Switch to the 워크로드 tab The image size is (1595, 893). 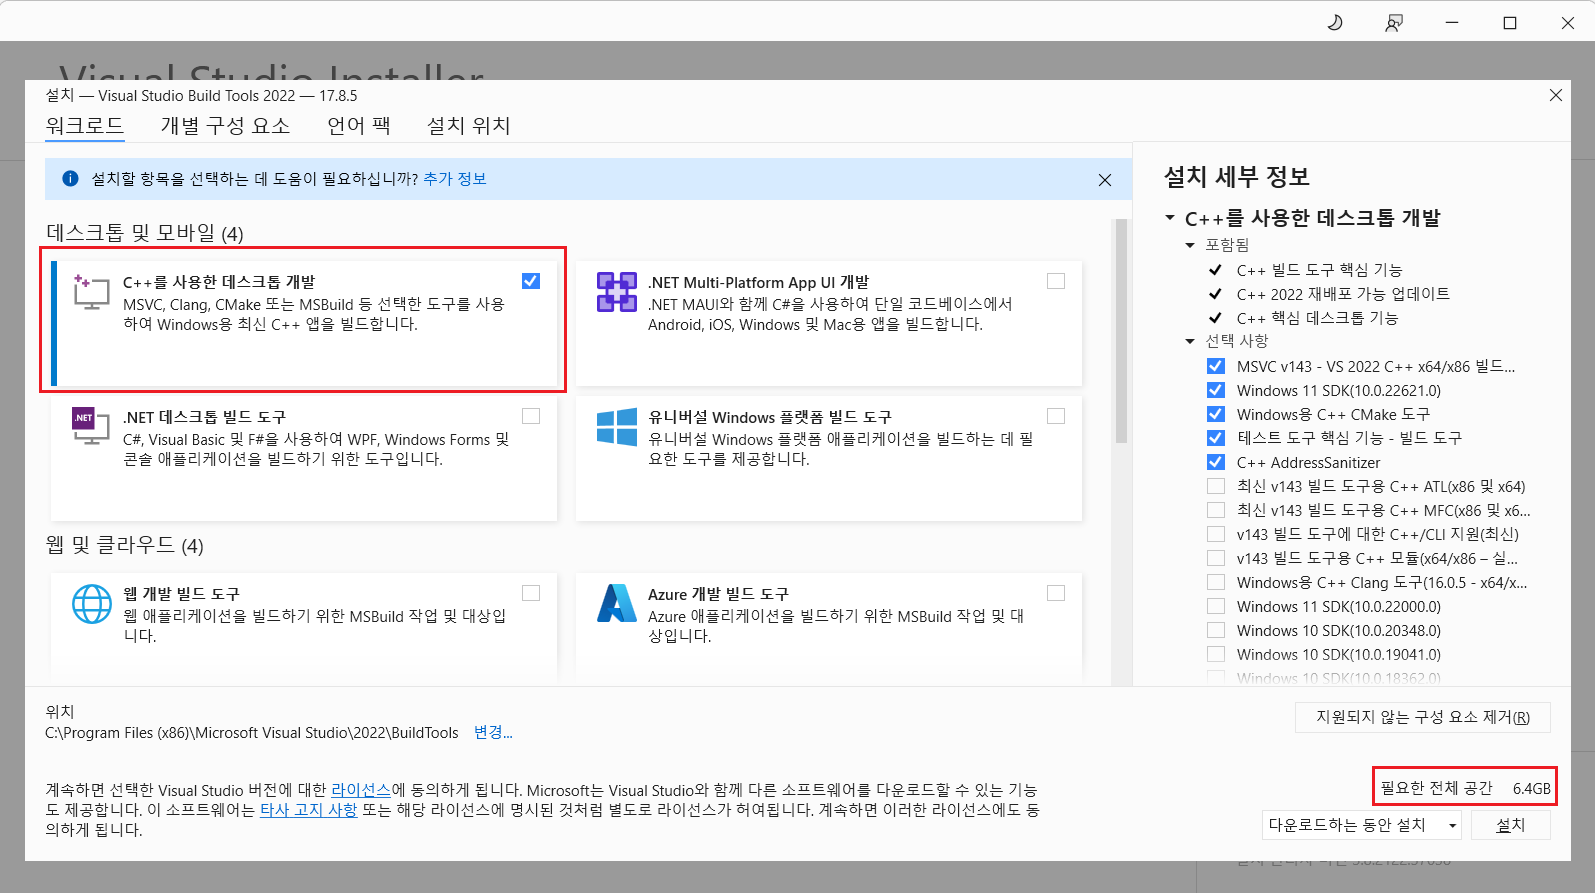(x=85, y=126)
